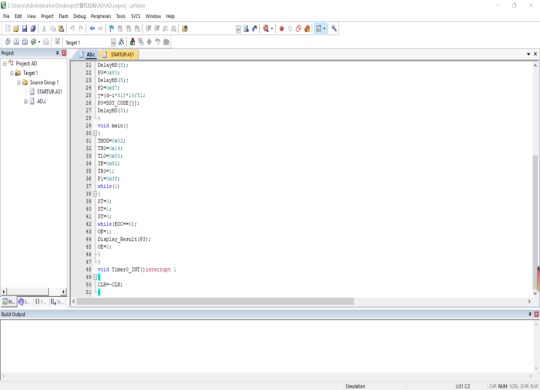Navigate backwards with the blue left arrow

92,29
